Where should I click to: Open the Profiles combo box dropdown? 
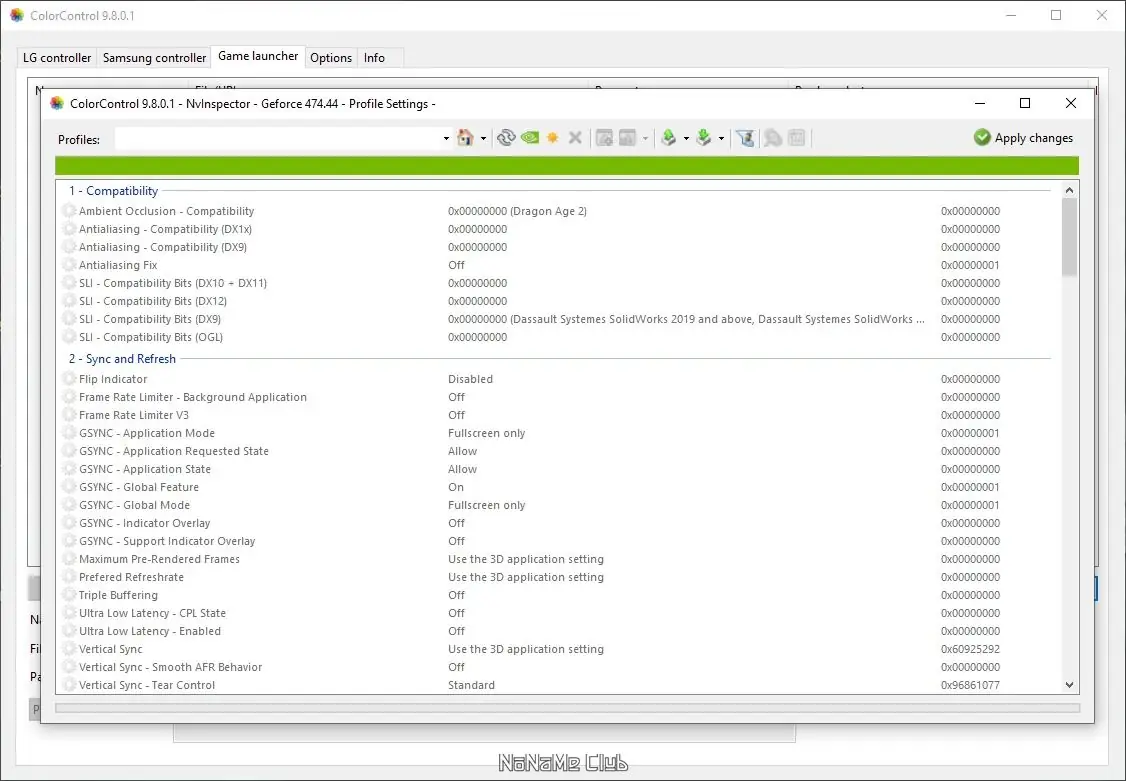click(446, 139)
